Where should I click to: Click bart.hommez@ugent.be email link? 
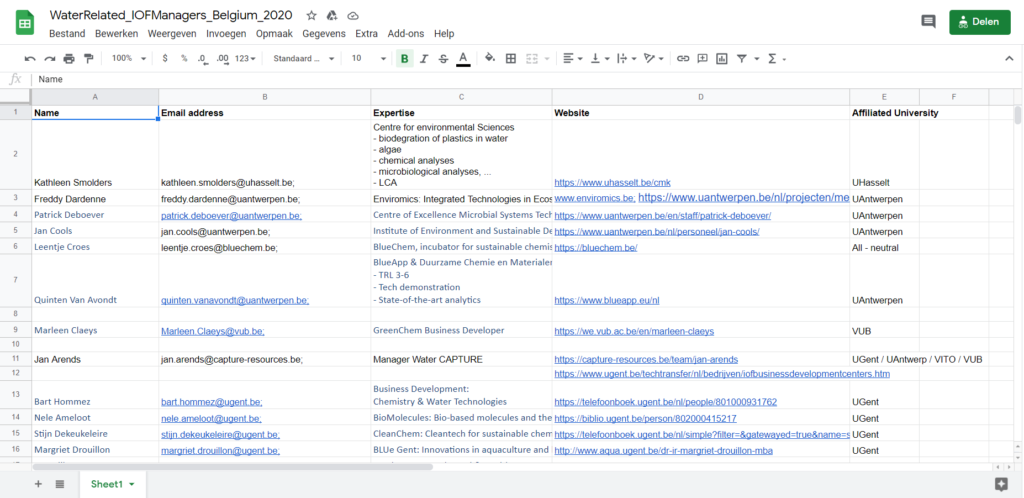[212, 402]
